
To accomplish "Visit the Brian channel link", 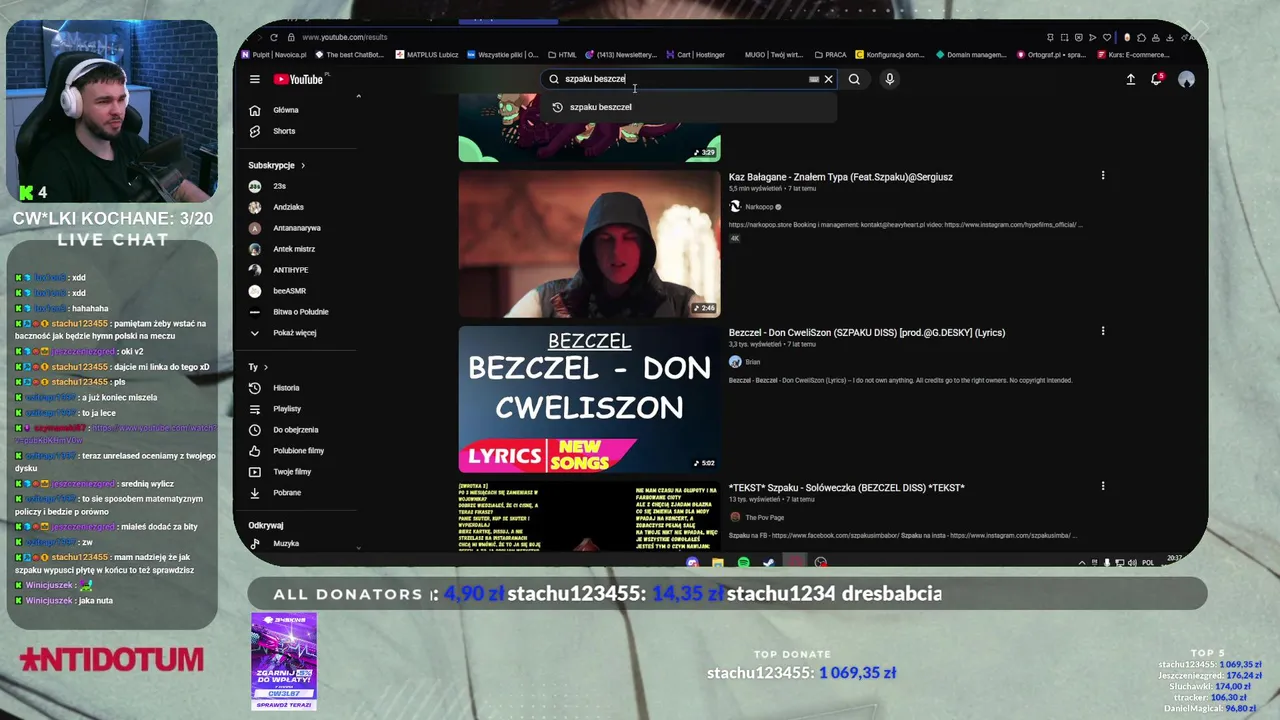I will pyautogui.click(x=752, y=362).
